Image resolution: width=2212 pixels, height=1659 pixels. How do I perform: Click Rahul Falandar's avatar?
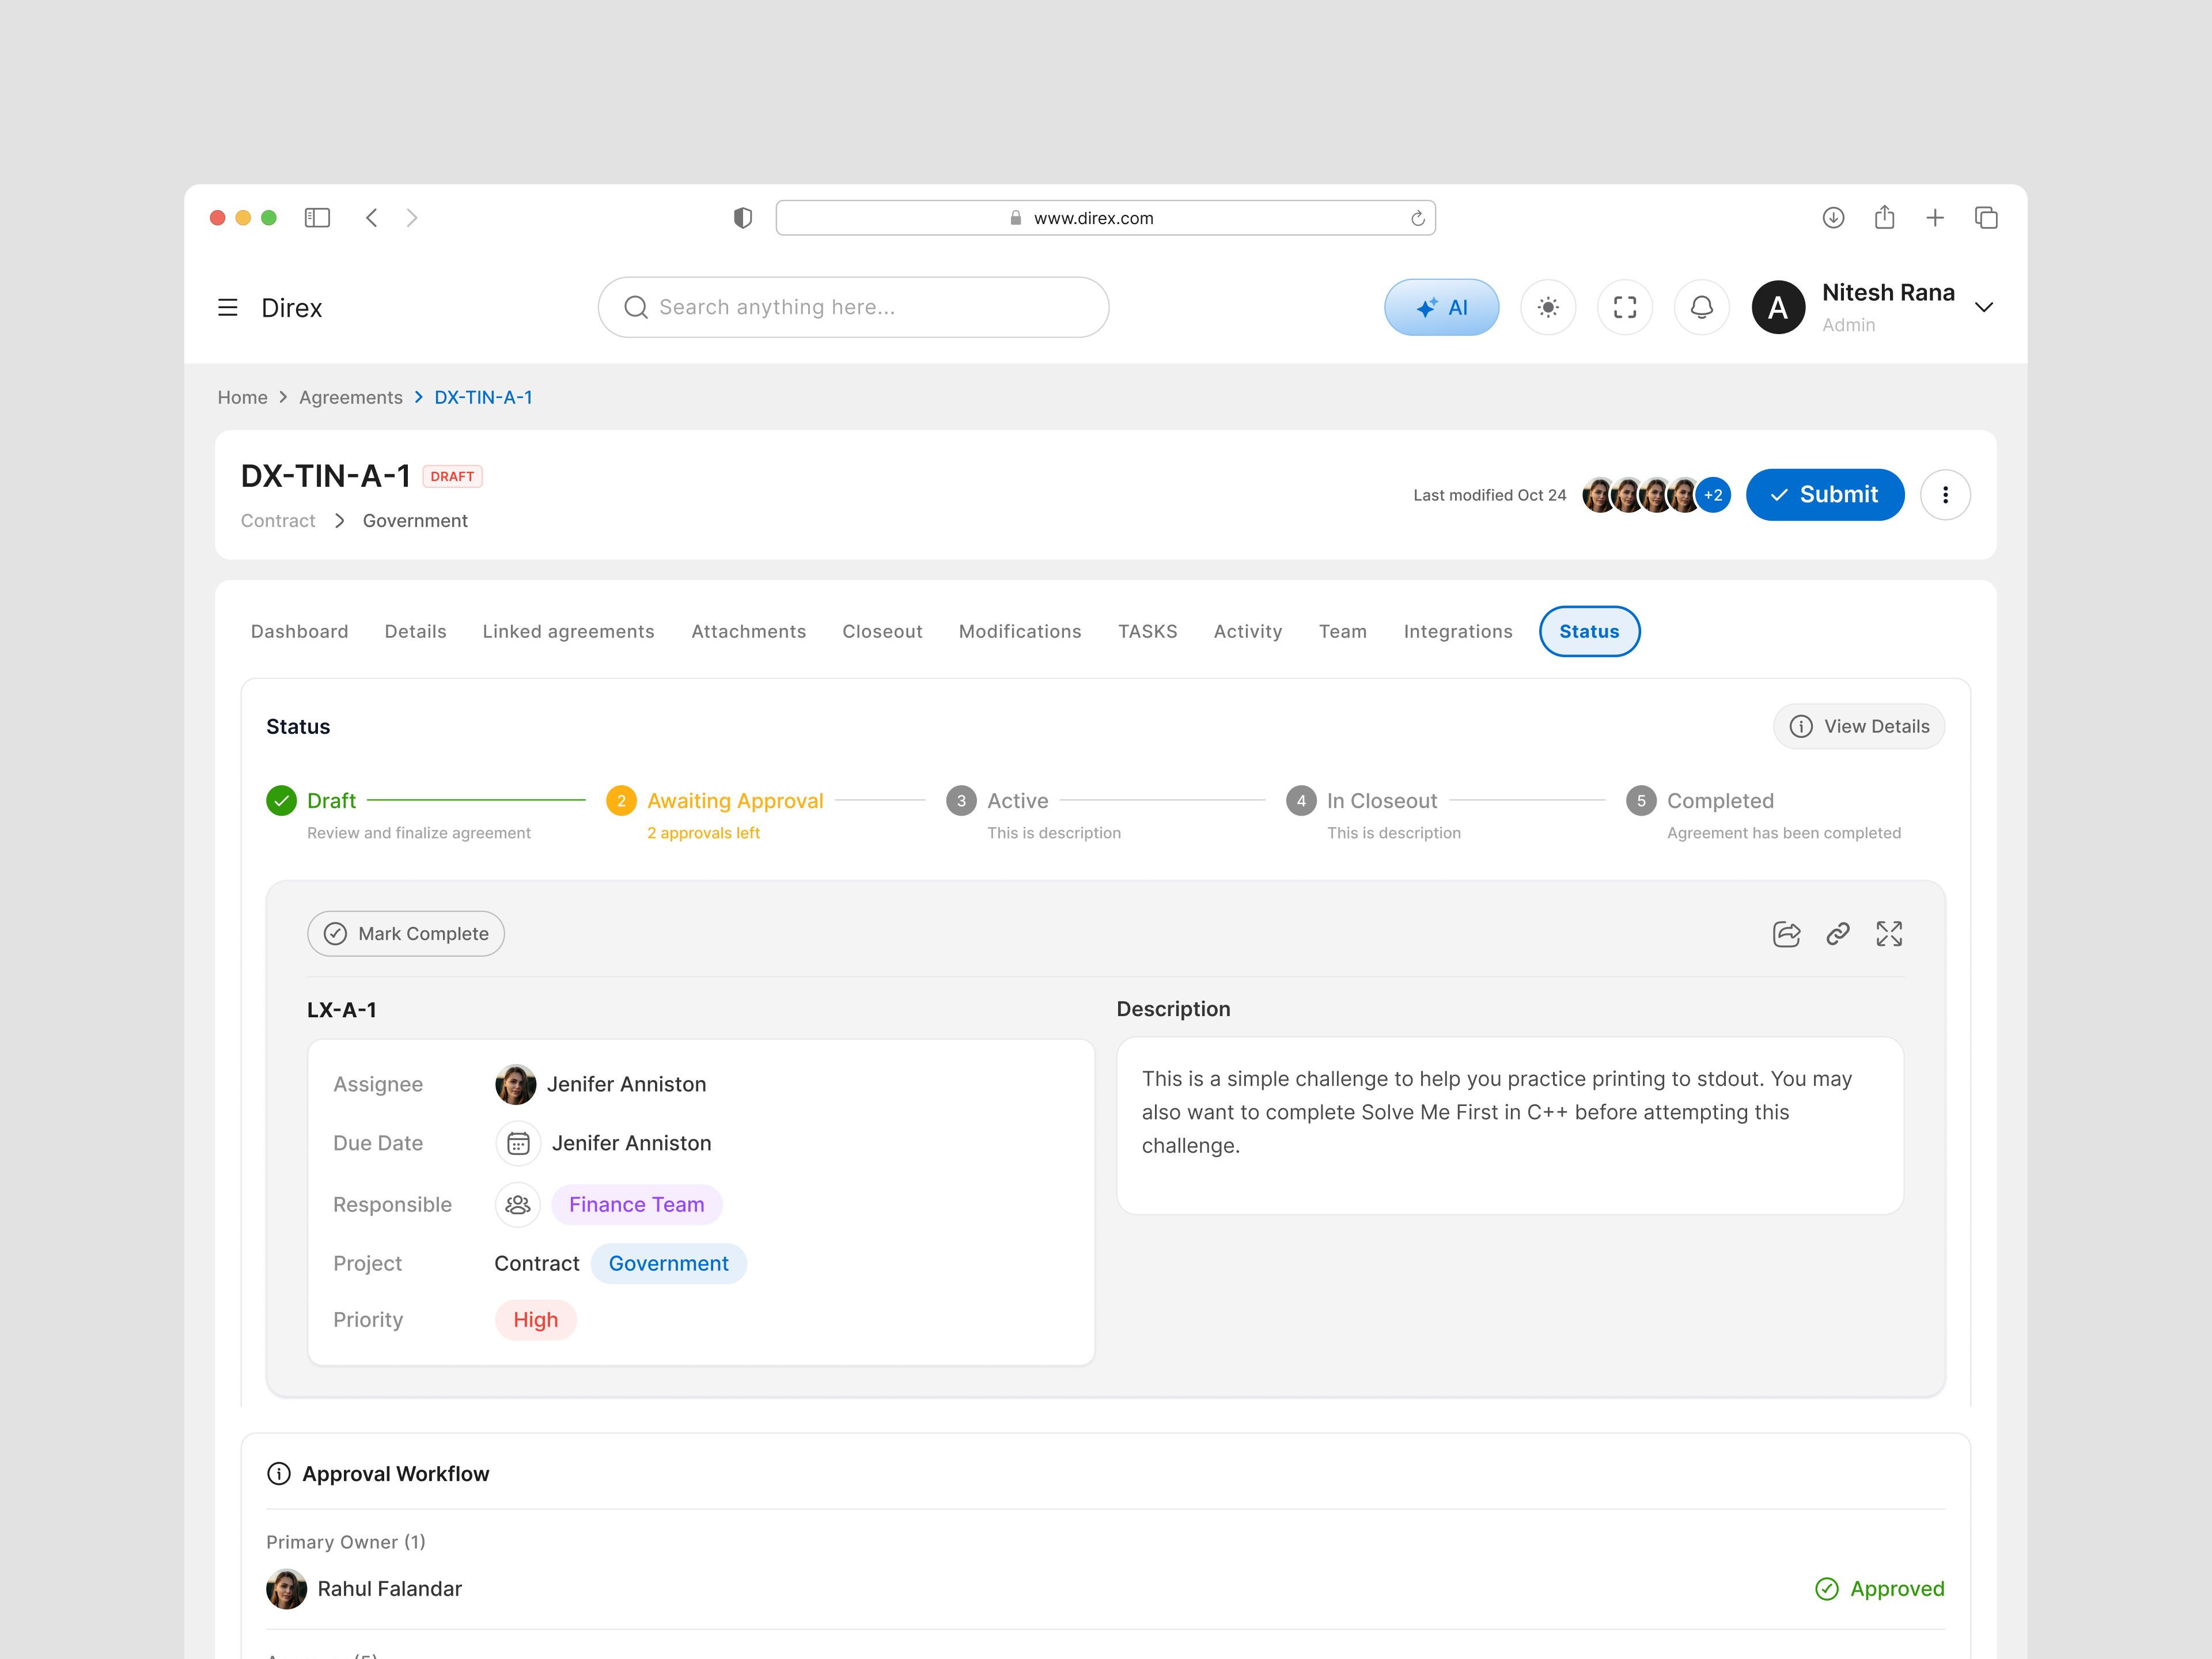click(x=287, y=1589)
